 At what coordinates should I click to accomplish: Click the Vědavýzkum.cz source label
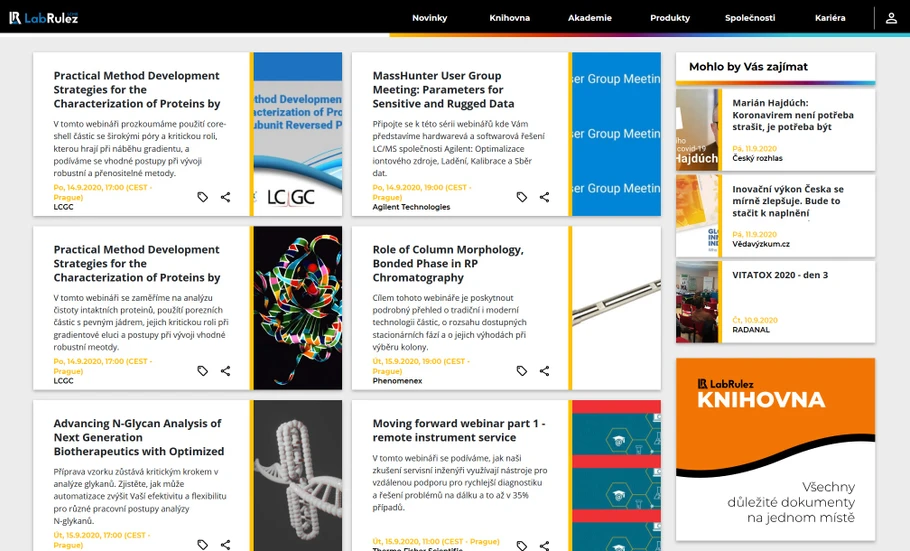point(760,244)
